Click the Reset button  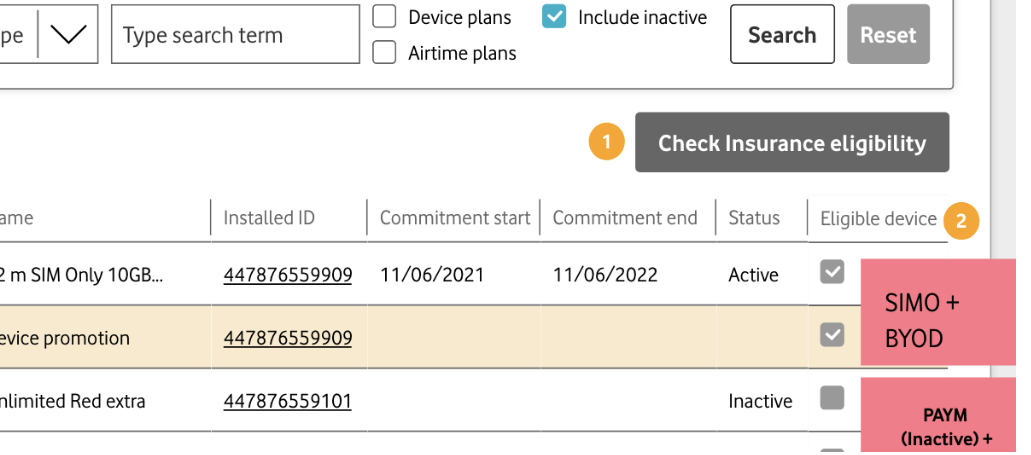click(x=888, y=35)
